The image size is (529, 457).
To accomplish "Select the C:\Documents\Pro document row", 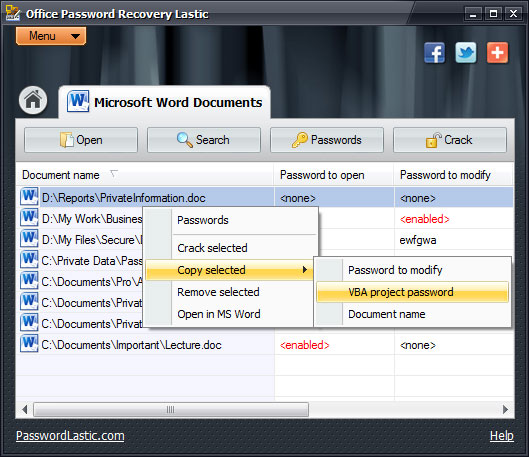I will pyautogui.click(x=92, y=282).
